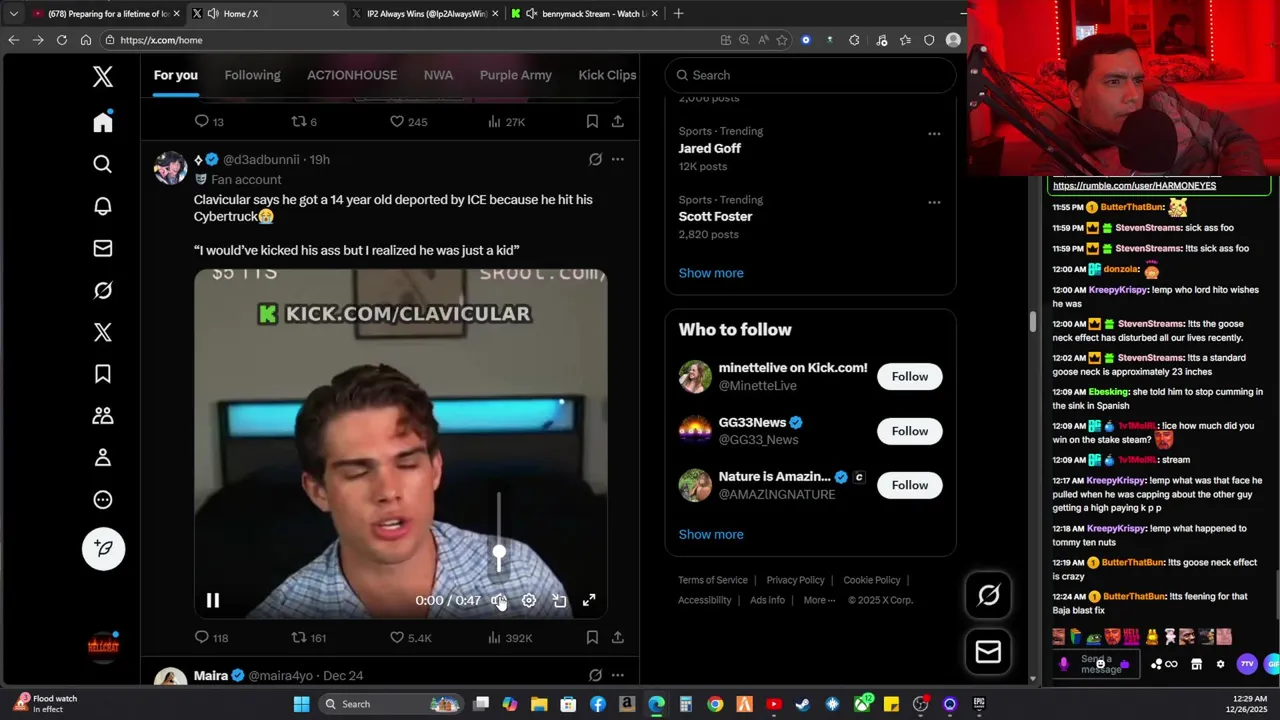Follow minettelive on Kick.com!
This screenshot has height=720, width=1280.
click(x=910, y=377)
